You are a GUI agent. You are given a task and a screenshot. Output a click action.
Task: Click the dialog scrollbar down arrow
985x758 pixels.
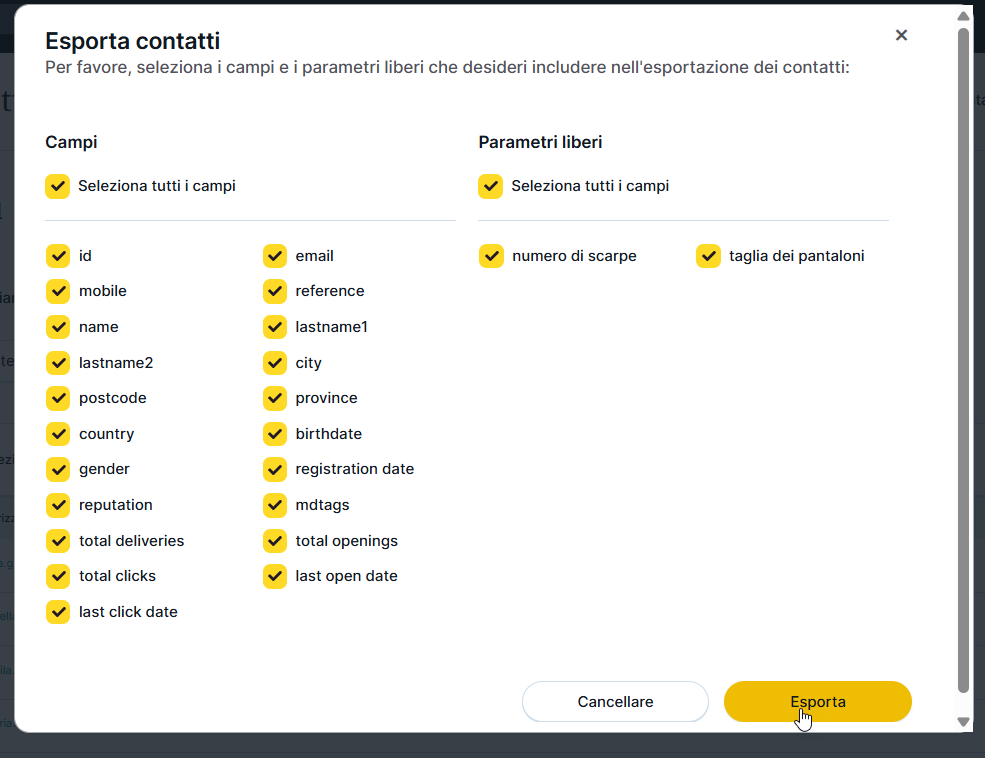[x=963, y=721]
